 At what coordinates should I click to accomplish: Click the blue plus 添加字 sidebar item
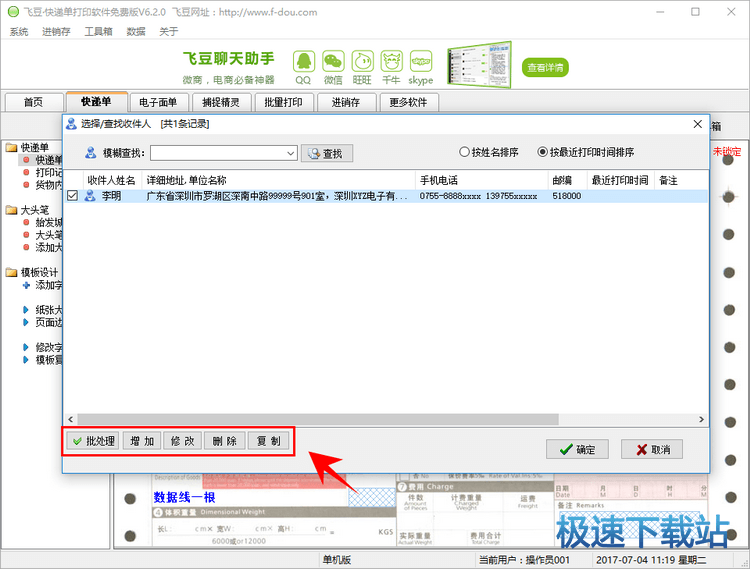pyautogui.click(x=43, y=285)
